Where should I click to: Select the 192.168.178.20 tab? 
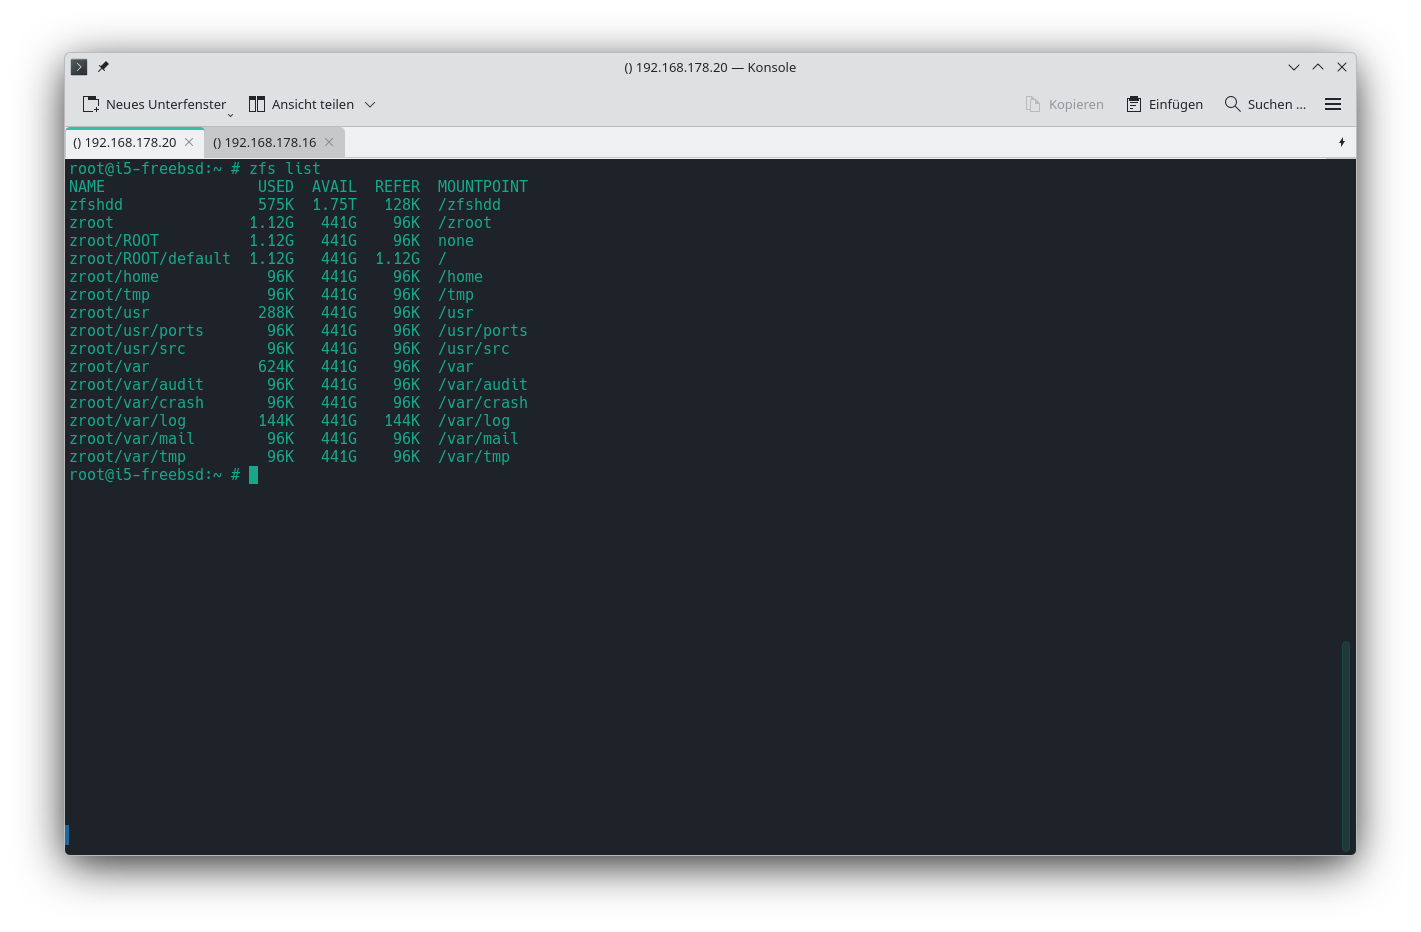[x=124, y=142]
